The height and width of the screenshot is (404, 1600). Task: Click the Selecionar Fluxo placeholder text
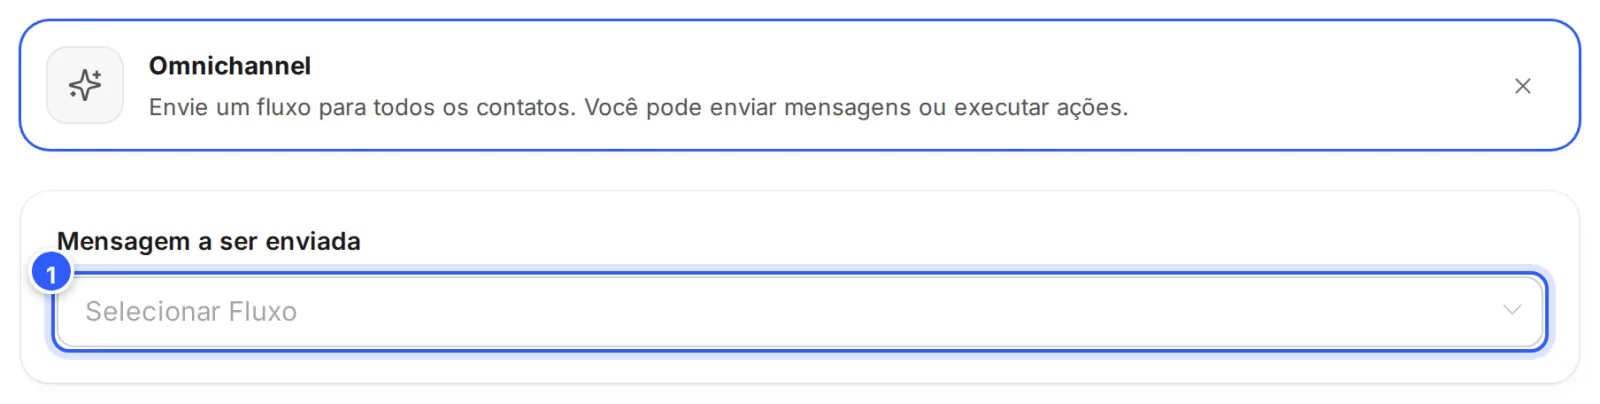[x=191, y=312]
